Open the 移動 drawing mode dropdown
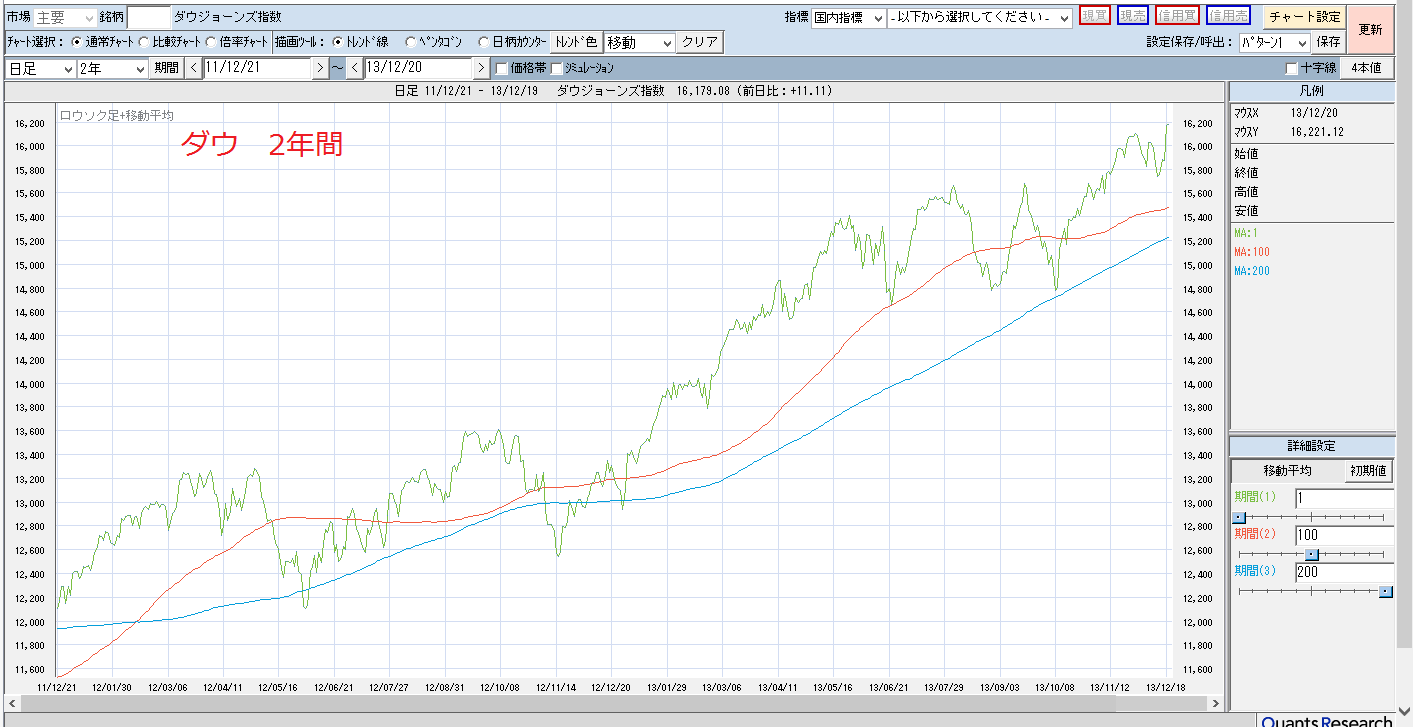 tap(641, 43)
